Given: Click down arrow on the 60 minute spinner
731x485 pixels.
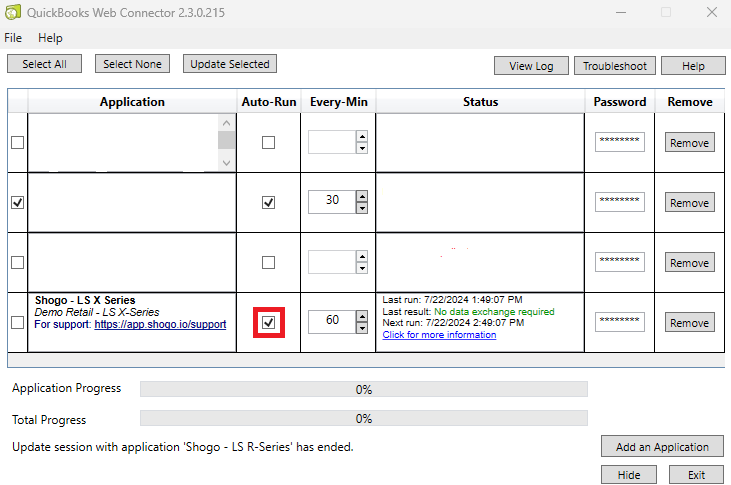Looking at the screenshot, I should pos(362,328).
